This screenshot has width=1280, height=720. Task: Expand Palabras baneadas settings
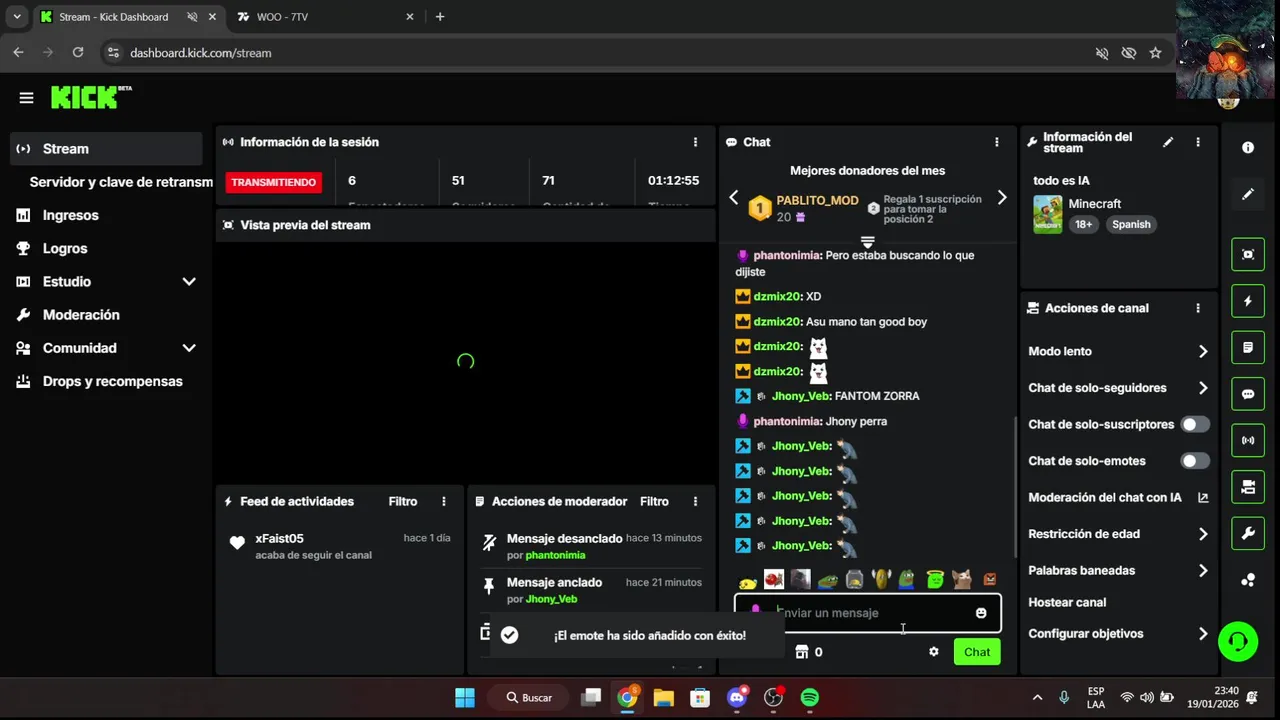click(x=1203, y=571)
